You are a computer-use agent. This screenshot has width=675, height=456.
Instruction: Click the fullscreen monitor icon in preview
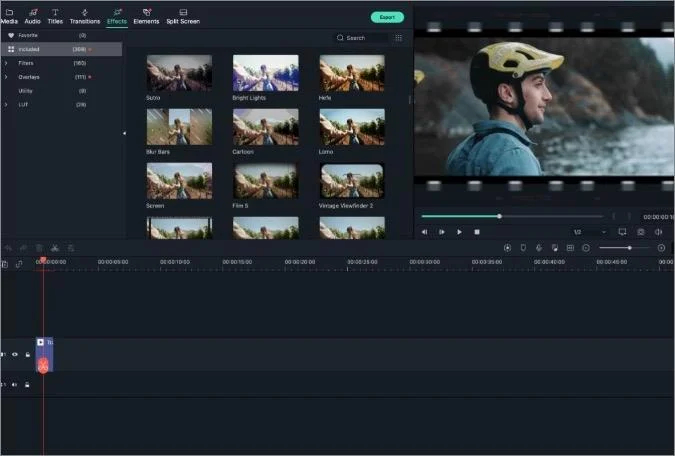(622, 232)
